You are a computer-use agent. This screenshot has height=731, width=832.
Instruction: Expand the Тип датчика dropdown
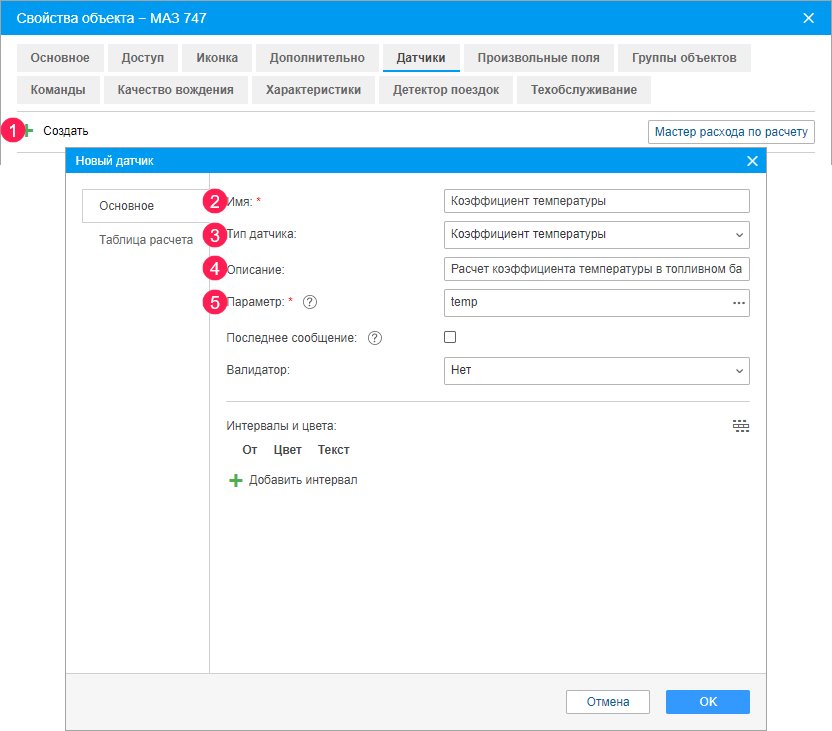[x=596, y=234]
